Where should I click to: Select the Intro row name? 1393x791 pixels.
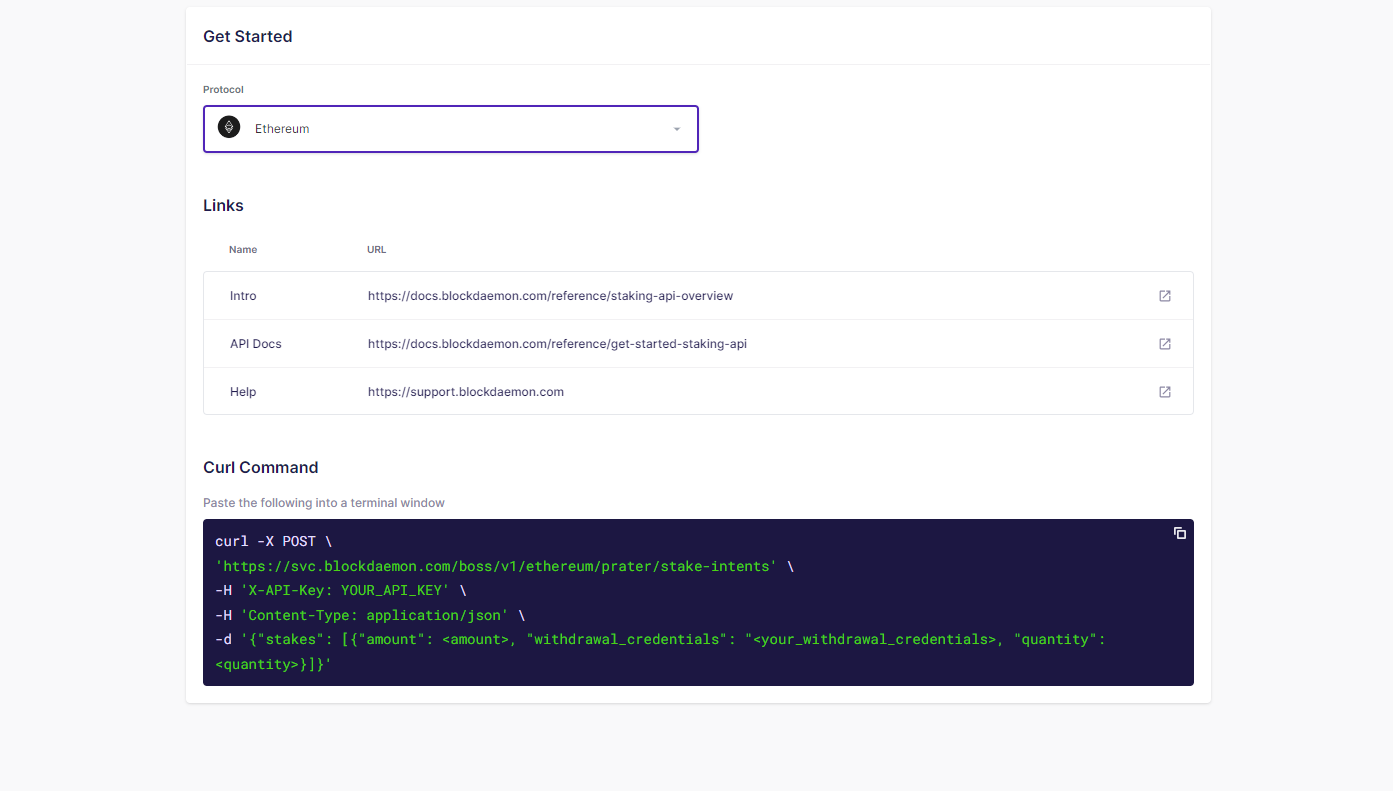(x=243, y=296)
